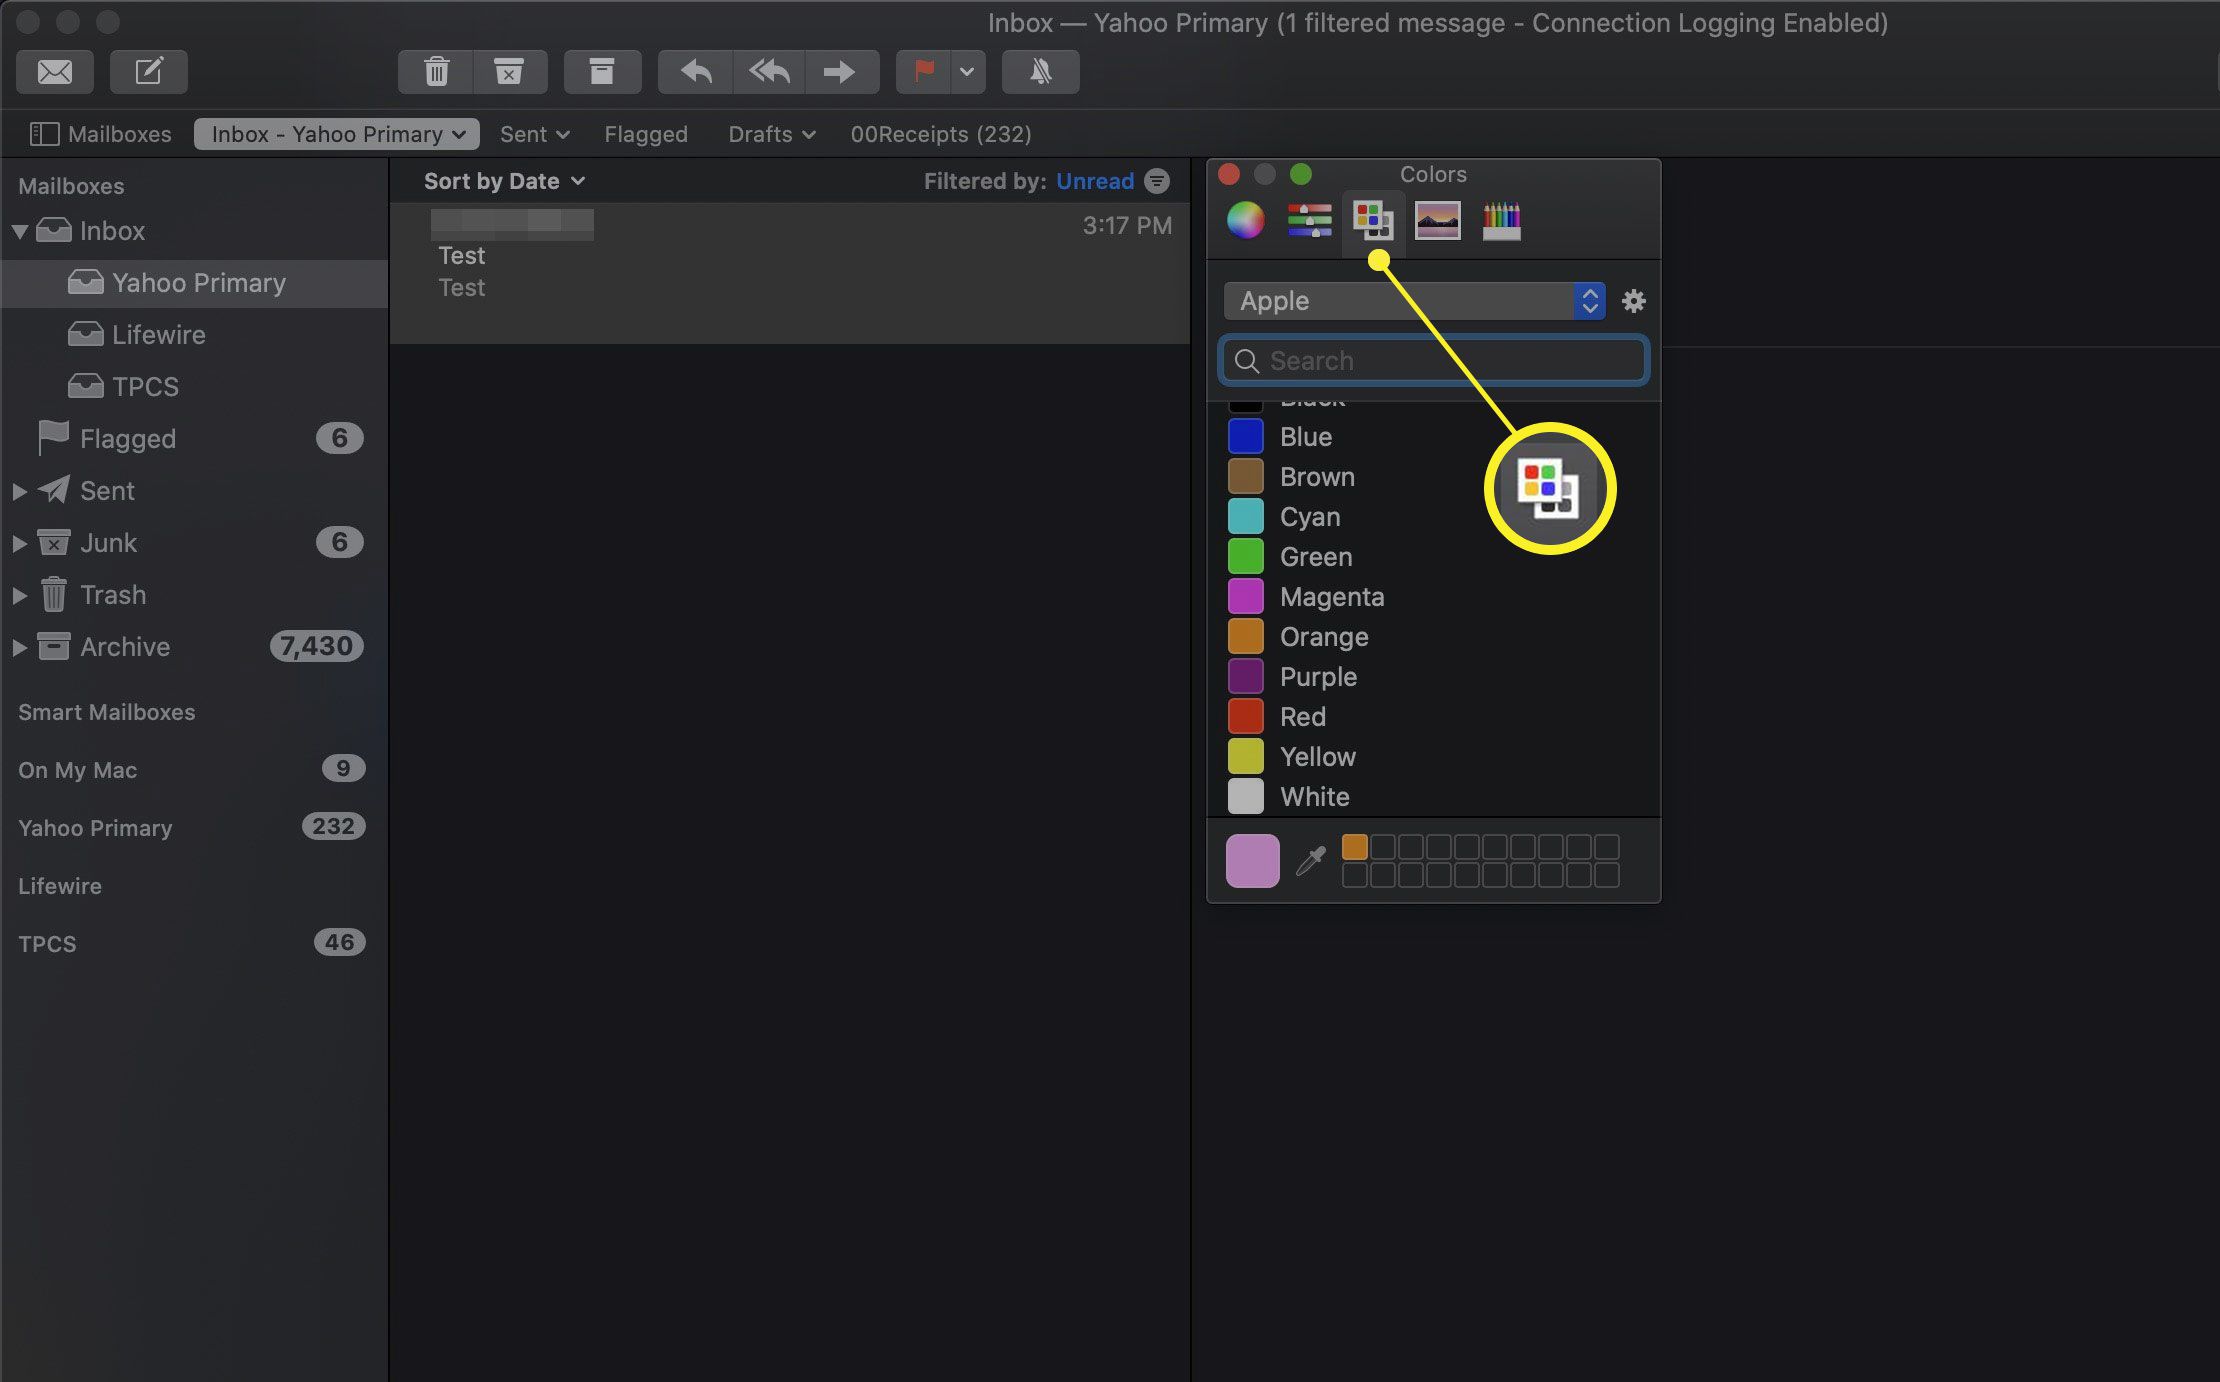
Task: Click the current color well (lavender)
Action: click(1253, 861)
